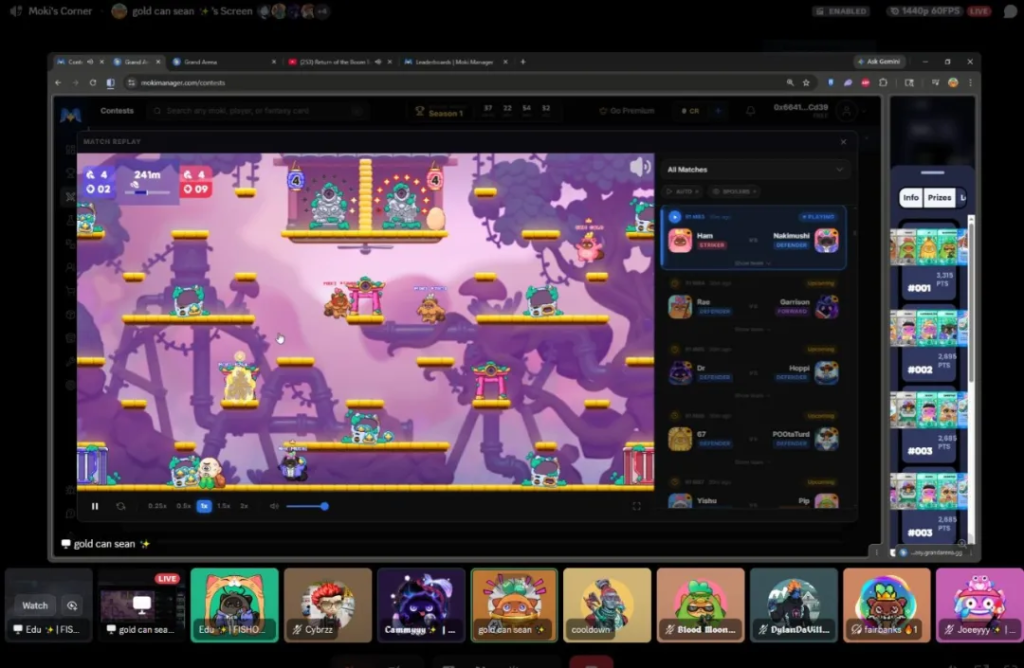Set playback speed to 2x

click(244, 506)
